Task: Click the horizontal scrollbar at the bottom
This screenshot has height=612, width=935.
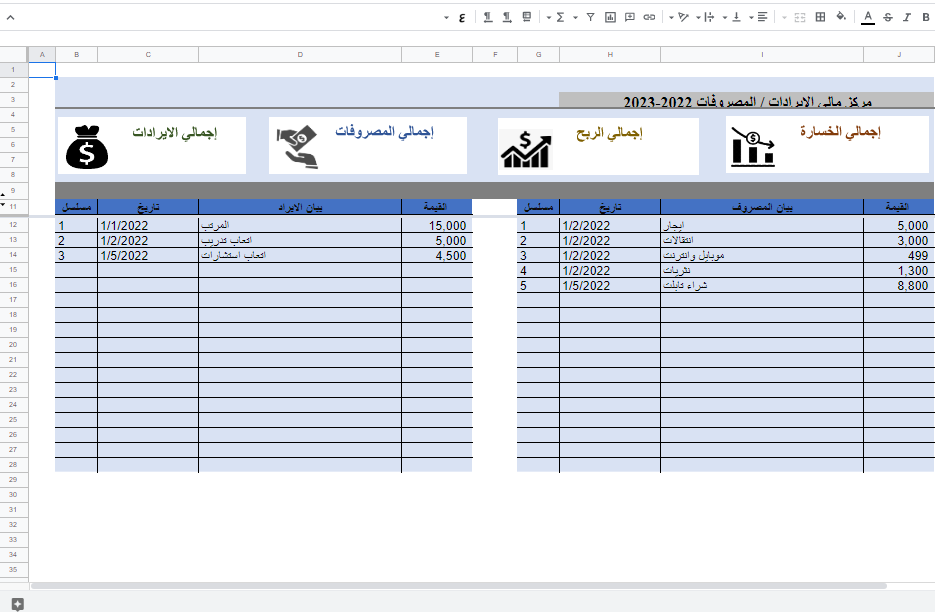Action: pos(480,585)
